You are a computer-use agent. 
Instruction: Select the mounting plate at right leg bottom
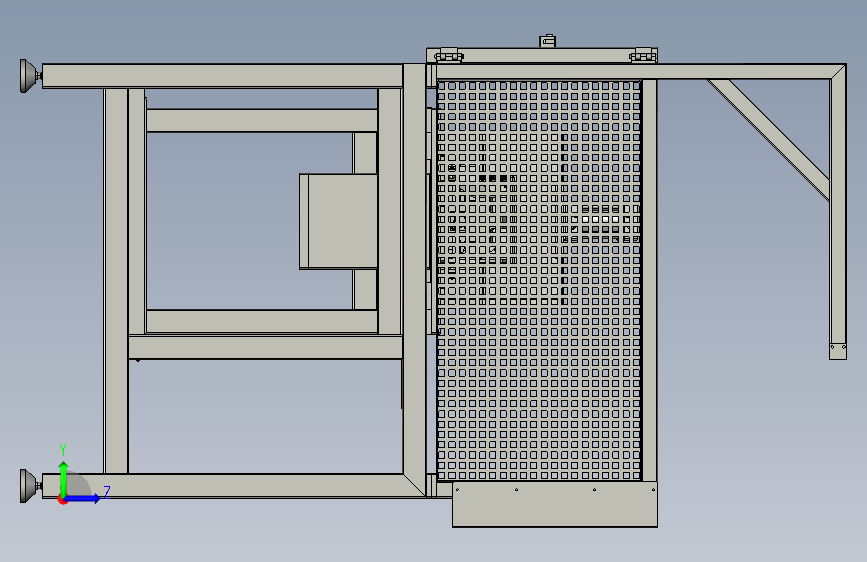(x=838, y=351)
